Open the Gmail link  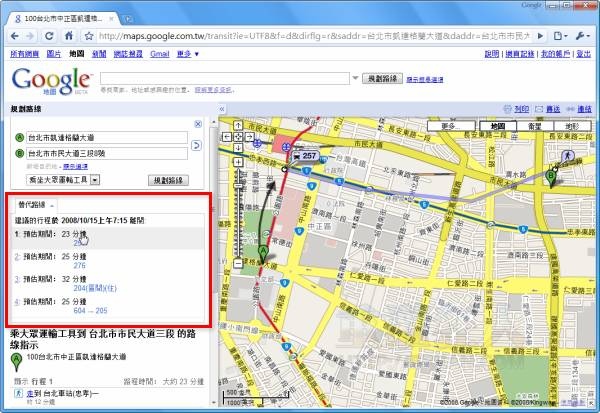[160, 54]
